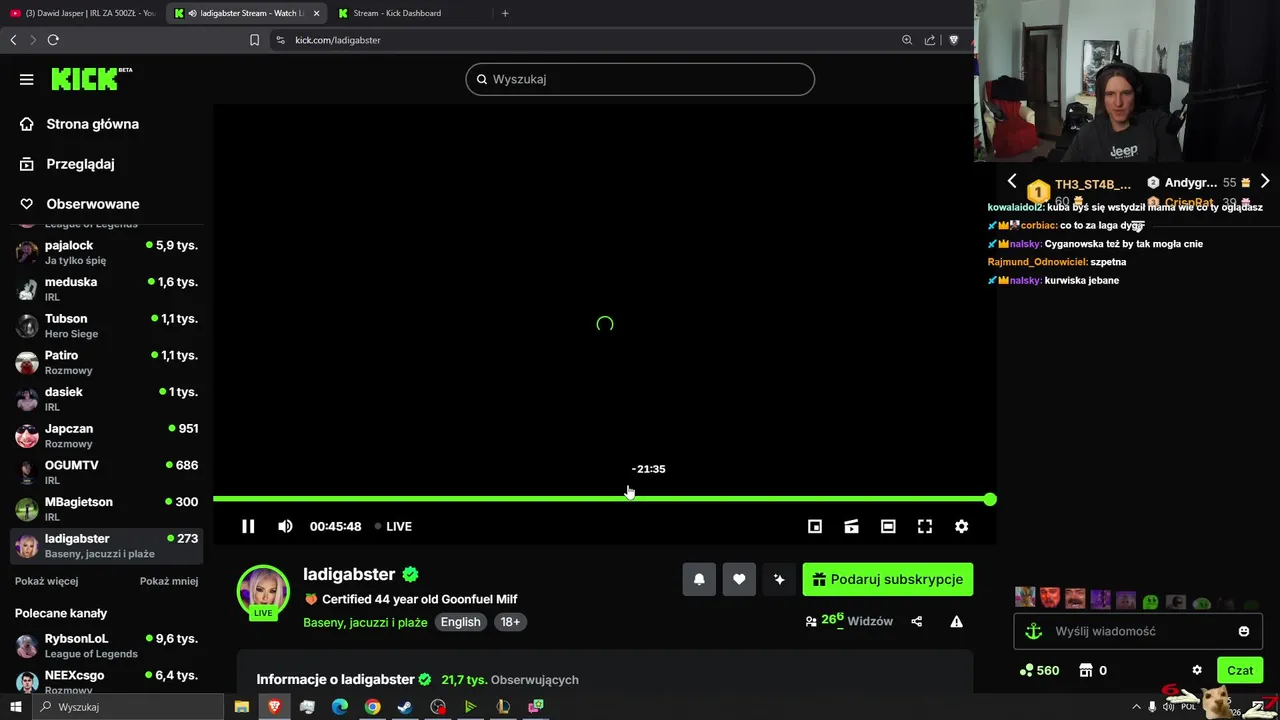This screenshot has width=1280, height=720.
Task: Send message with Czat button
Action: 1240,670
